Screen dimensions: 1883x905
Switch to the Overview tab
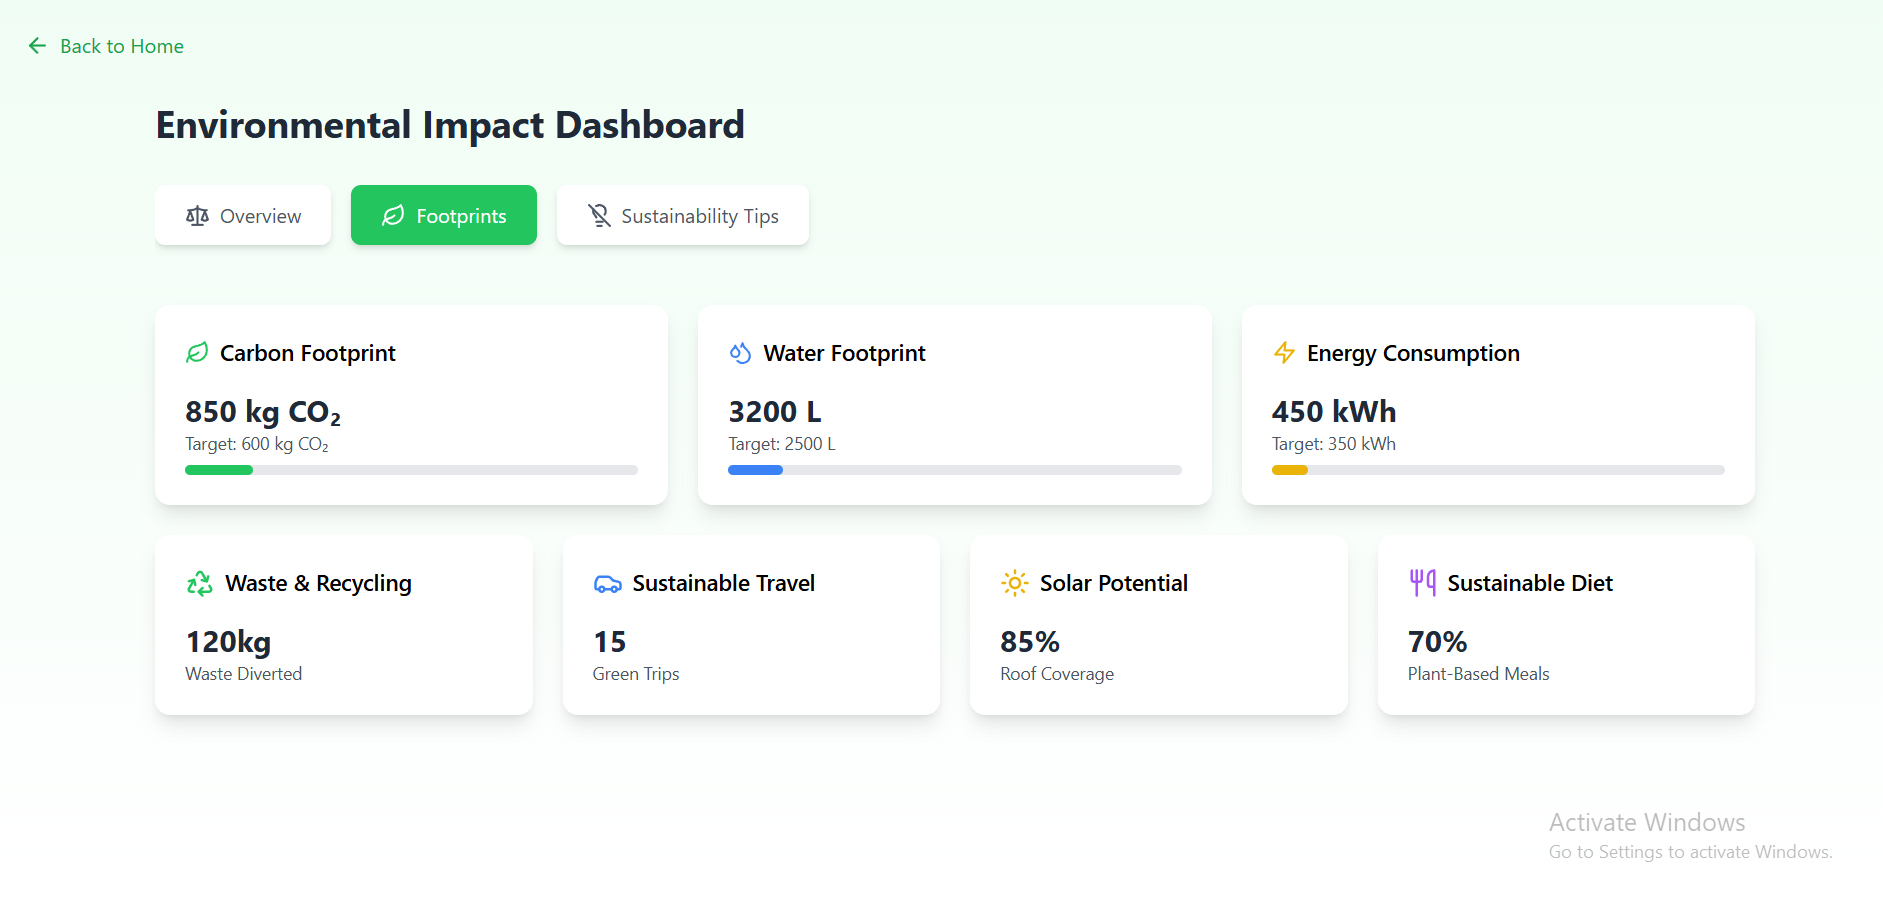[243, 216]
